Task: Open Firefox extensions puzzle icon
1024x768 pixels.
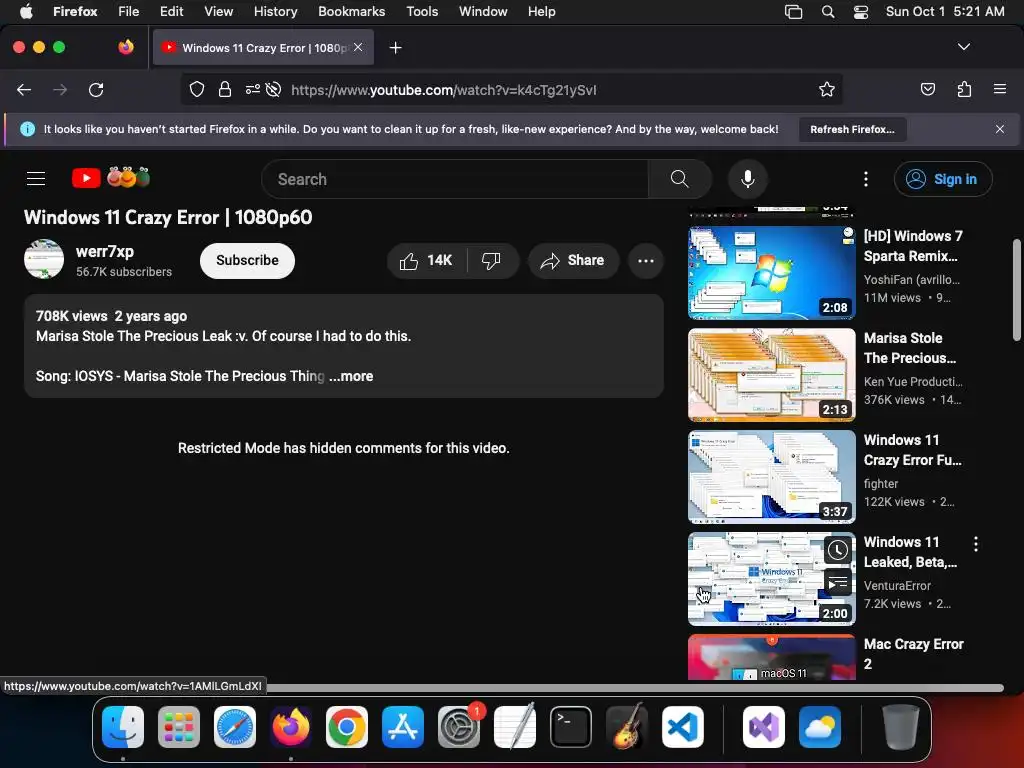Action: coord(964,89)
